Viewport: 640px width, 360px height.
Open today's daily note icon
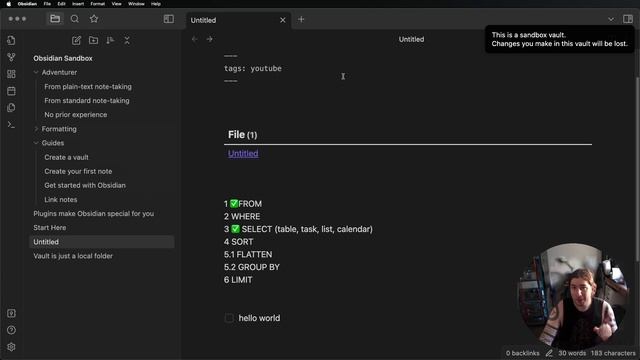click(11, 91)
